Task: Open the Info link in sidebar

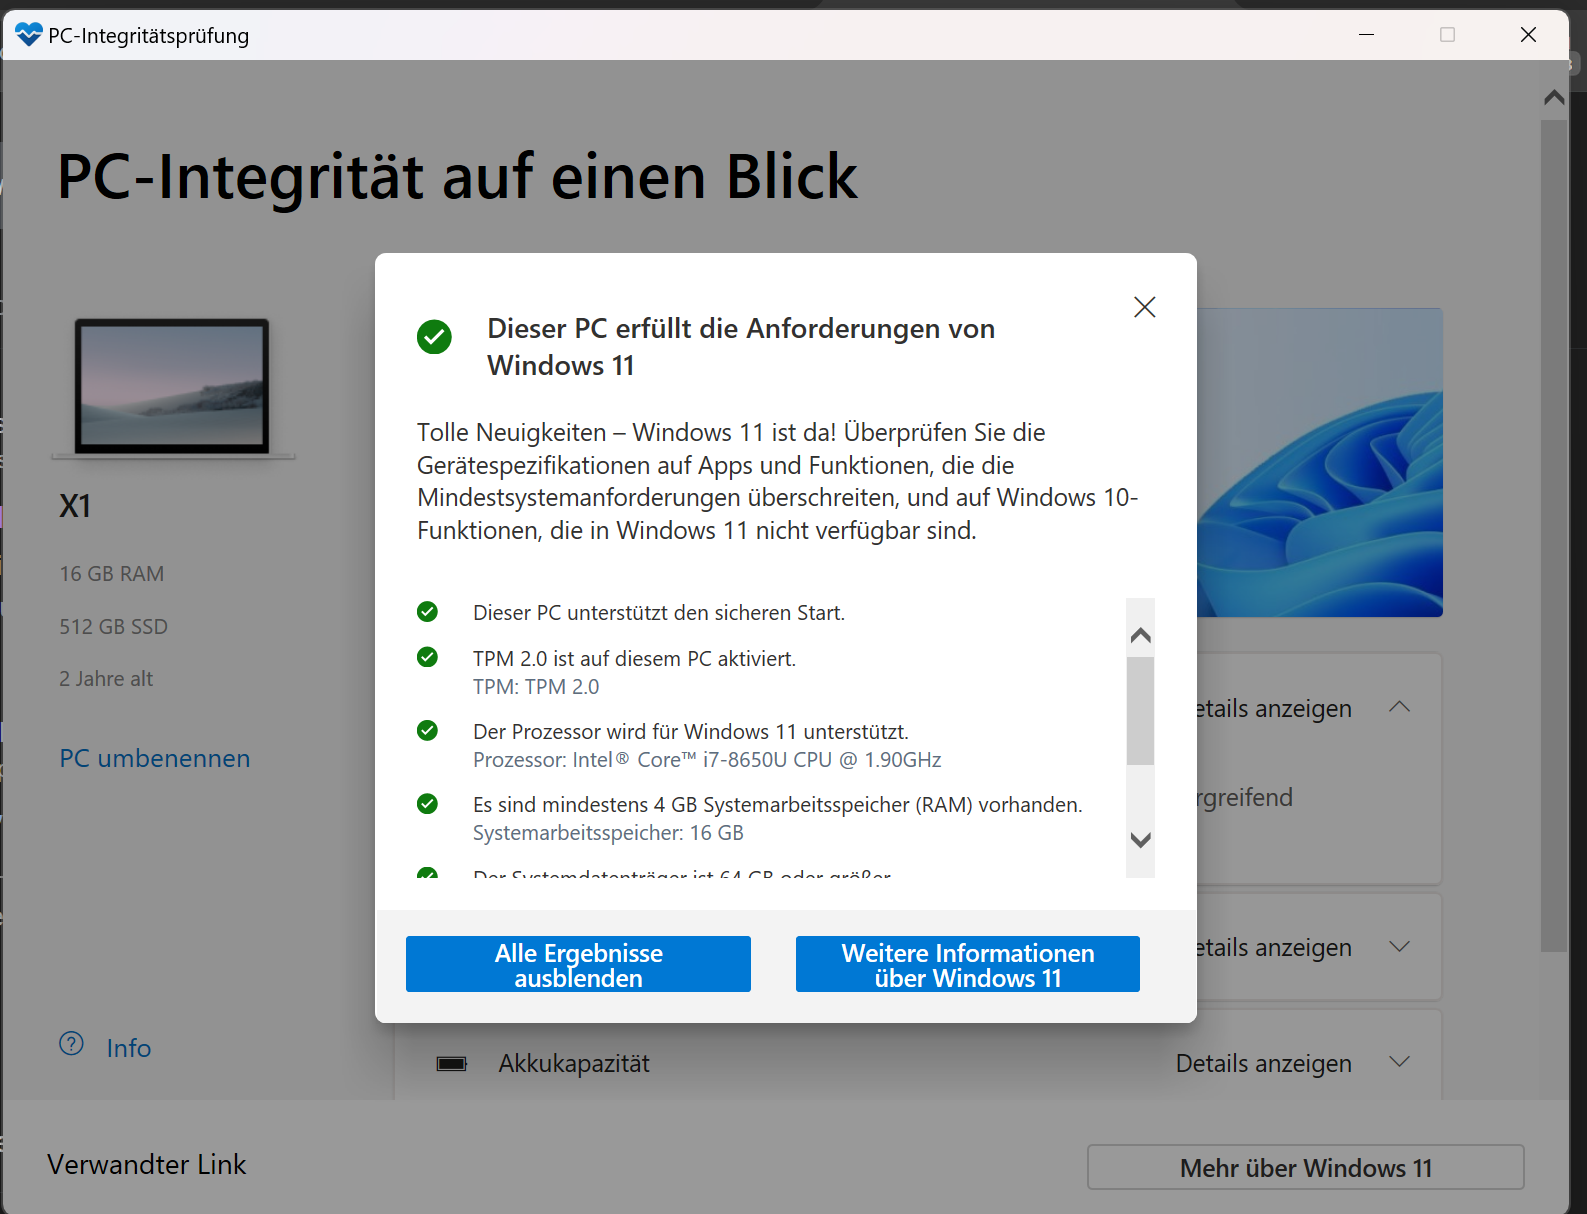Action: pyautogui.click(x=129, y=1048)
